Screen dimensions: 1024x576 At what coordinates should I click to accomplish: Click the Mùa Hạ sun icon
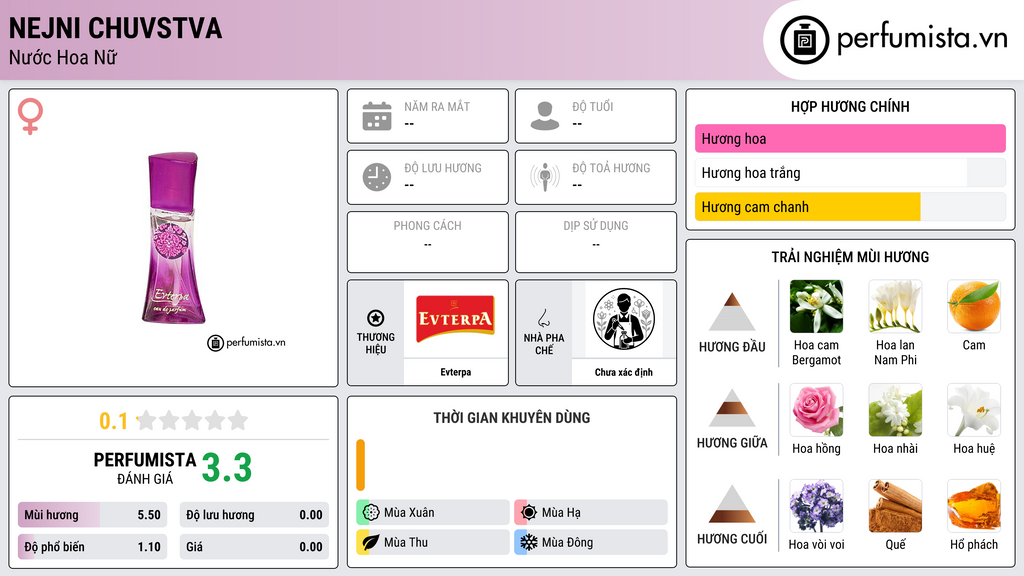(x=529, y=513)
